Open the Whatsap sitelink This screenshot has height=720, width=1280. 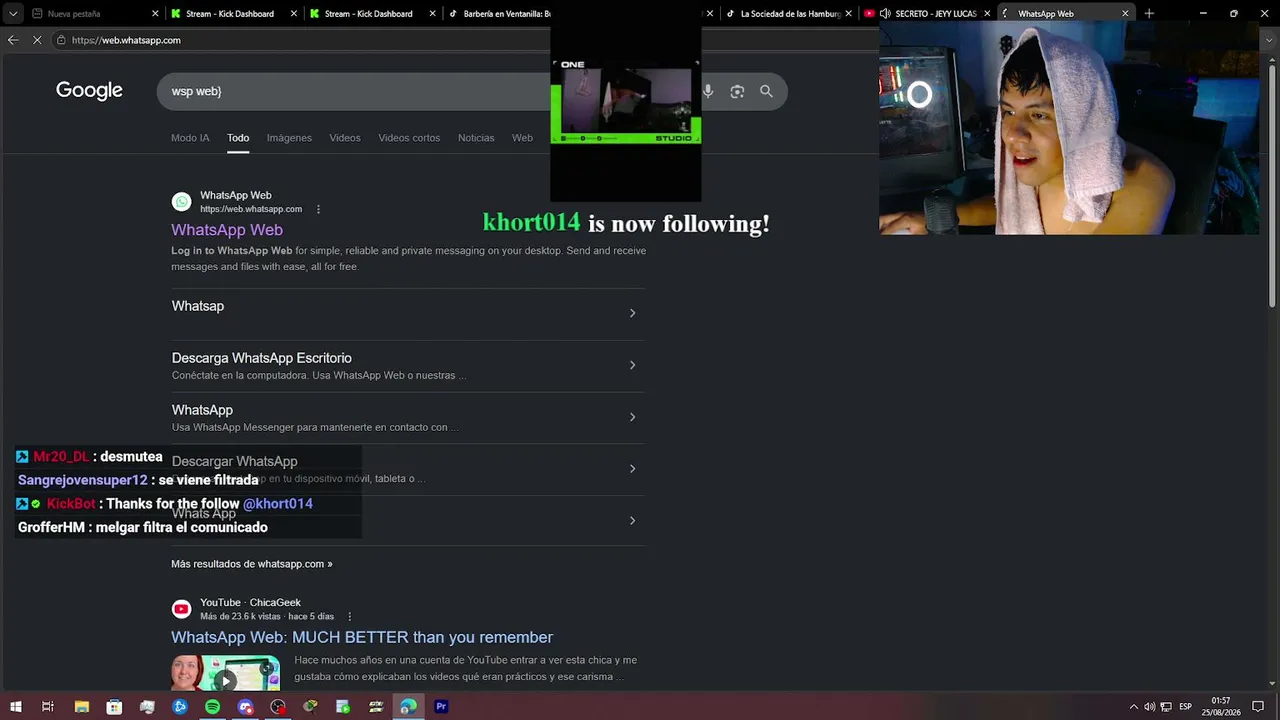pos(198,306)
